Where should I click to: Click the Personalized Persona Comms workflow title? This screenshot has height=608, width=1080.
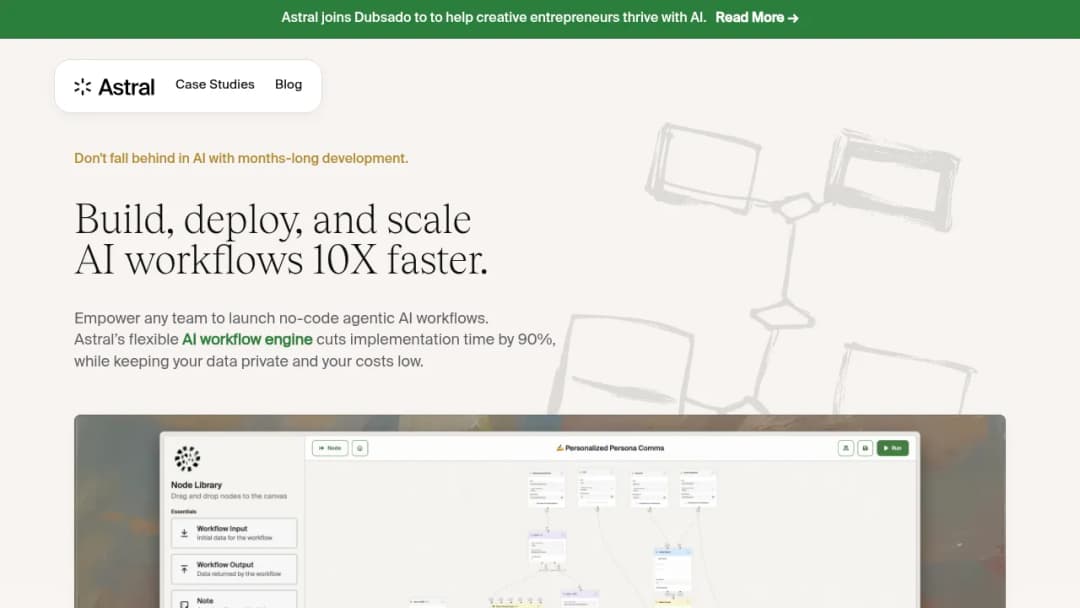click(610, 448)
